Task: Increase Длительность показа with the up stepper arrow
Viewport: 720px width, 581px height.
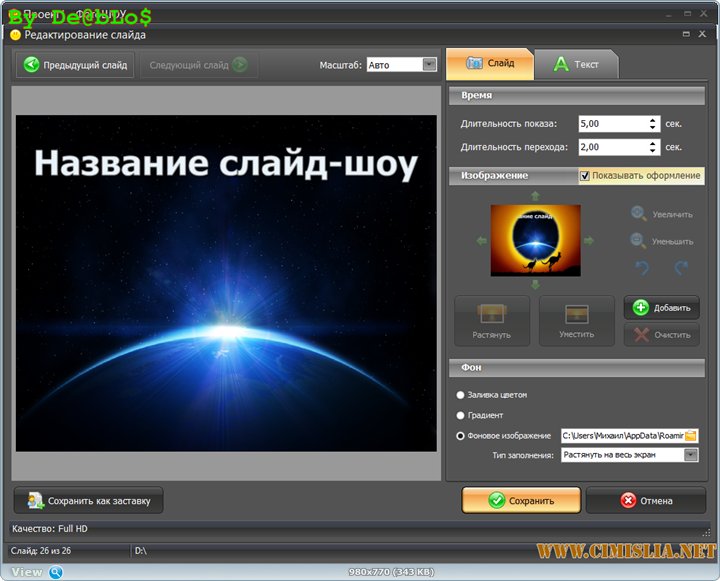Action: (653, 120)
